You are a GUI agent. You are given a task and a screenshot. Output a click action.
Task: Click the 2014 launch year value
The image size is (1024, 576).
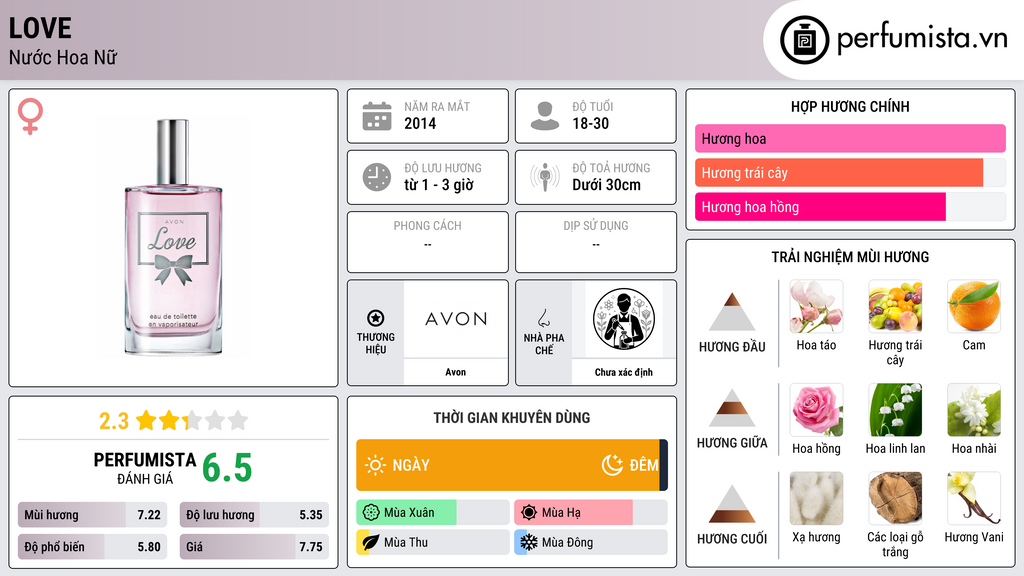420,123
